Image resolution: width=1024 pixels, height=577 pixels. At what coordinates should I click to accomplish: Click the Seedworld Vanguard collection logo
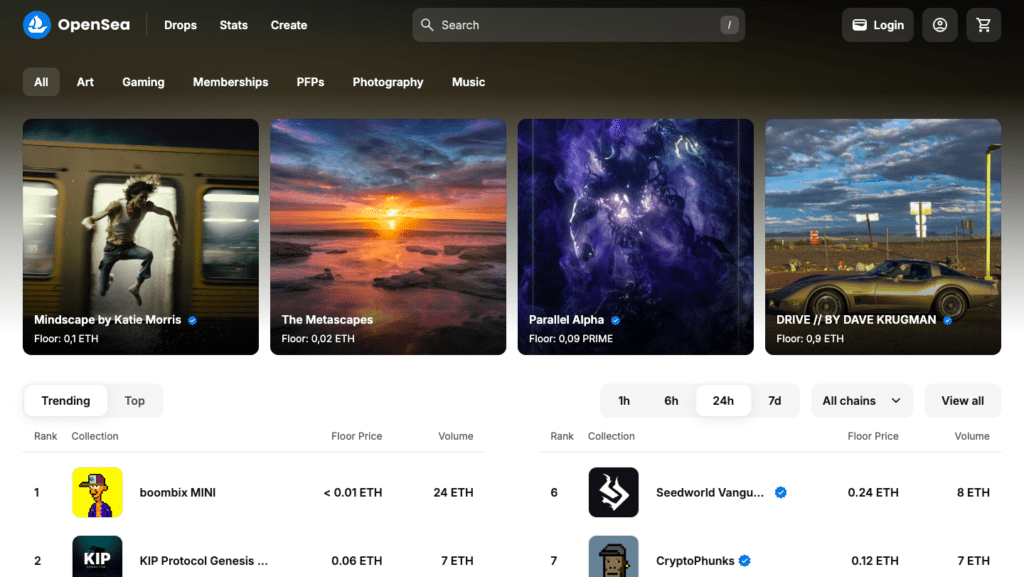click(x=613, y=492)
